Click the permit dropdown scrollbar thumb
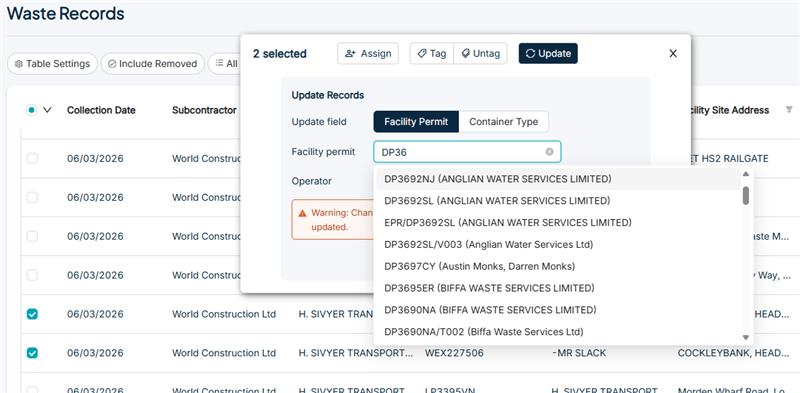The height and width of the screenshot is (393, 800). pyautogui.click(x=745, y=195)
